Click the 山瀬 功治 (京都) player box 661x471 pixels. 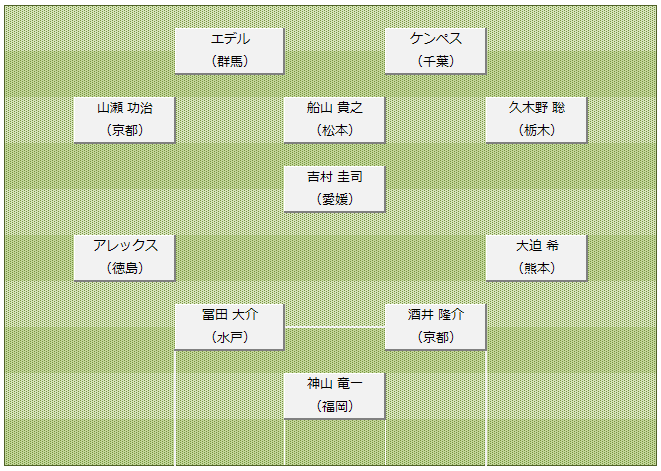pyautogui.click(x=124, y=120)
